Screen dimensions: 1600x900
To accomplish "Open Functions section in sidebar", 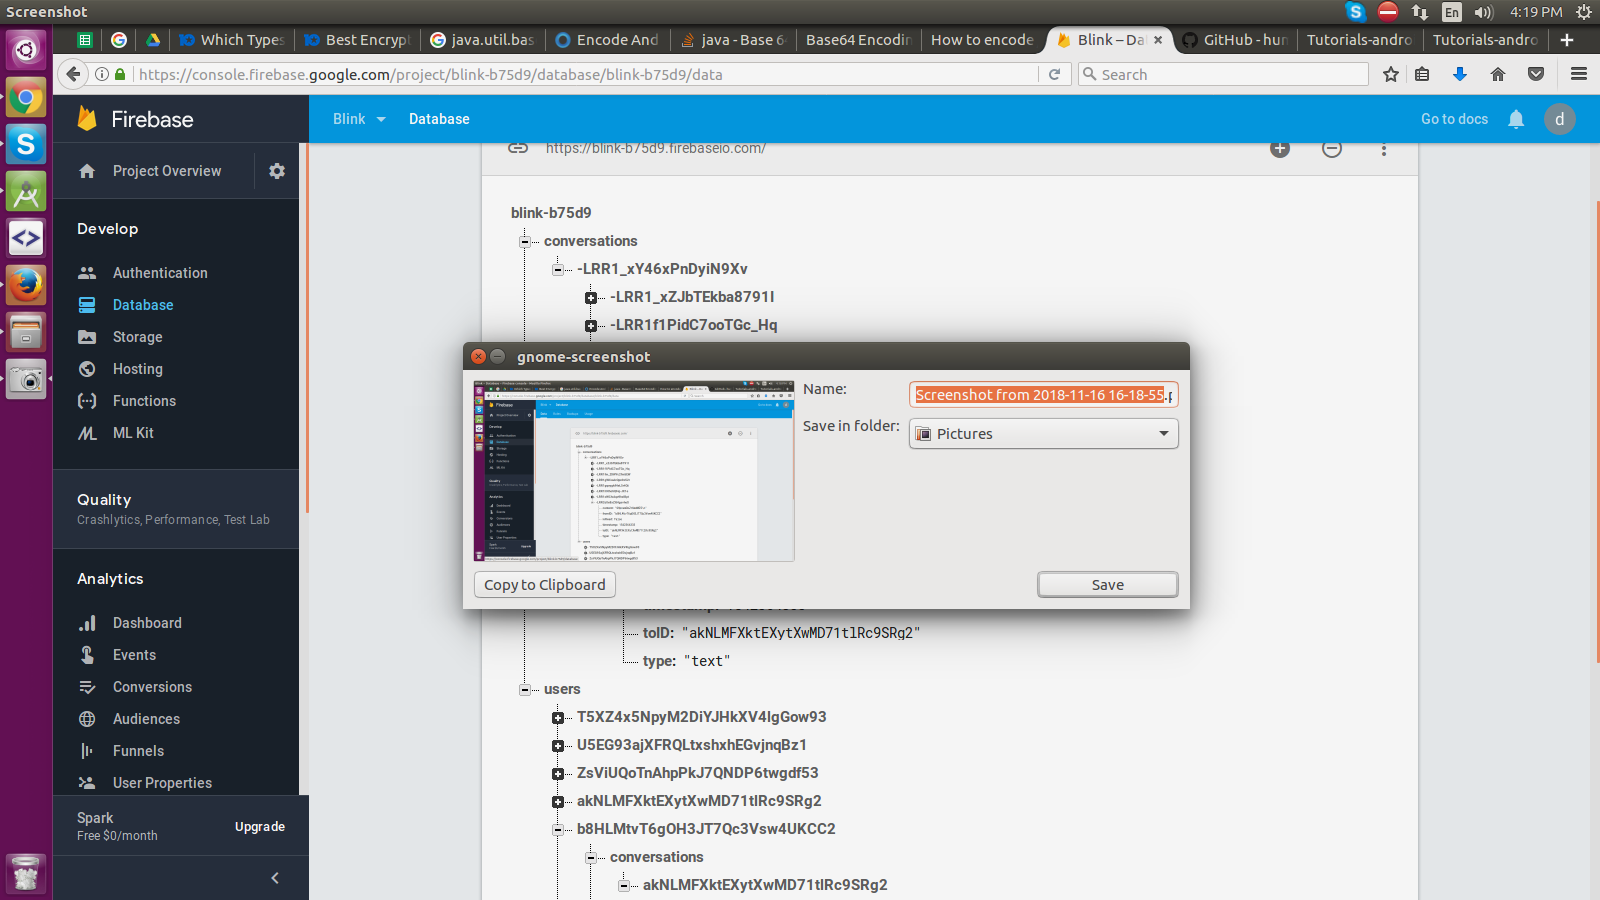I will click(144, 401).
